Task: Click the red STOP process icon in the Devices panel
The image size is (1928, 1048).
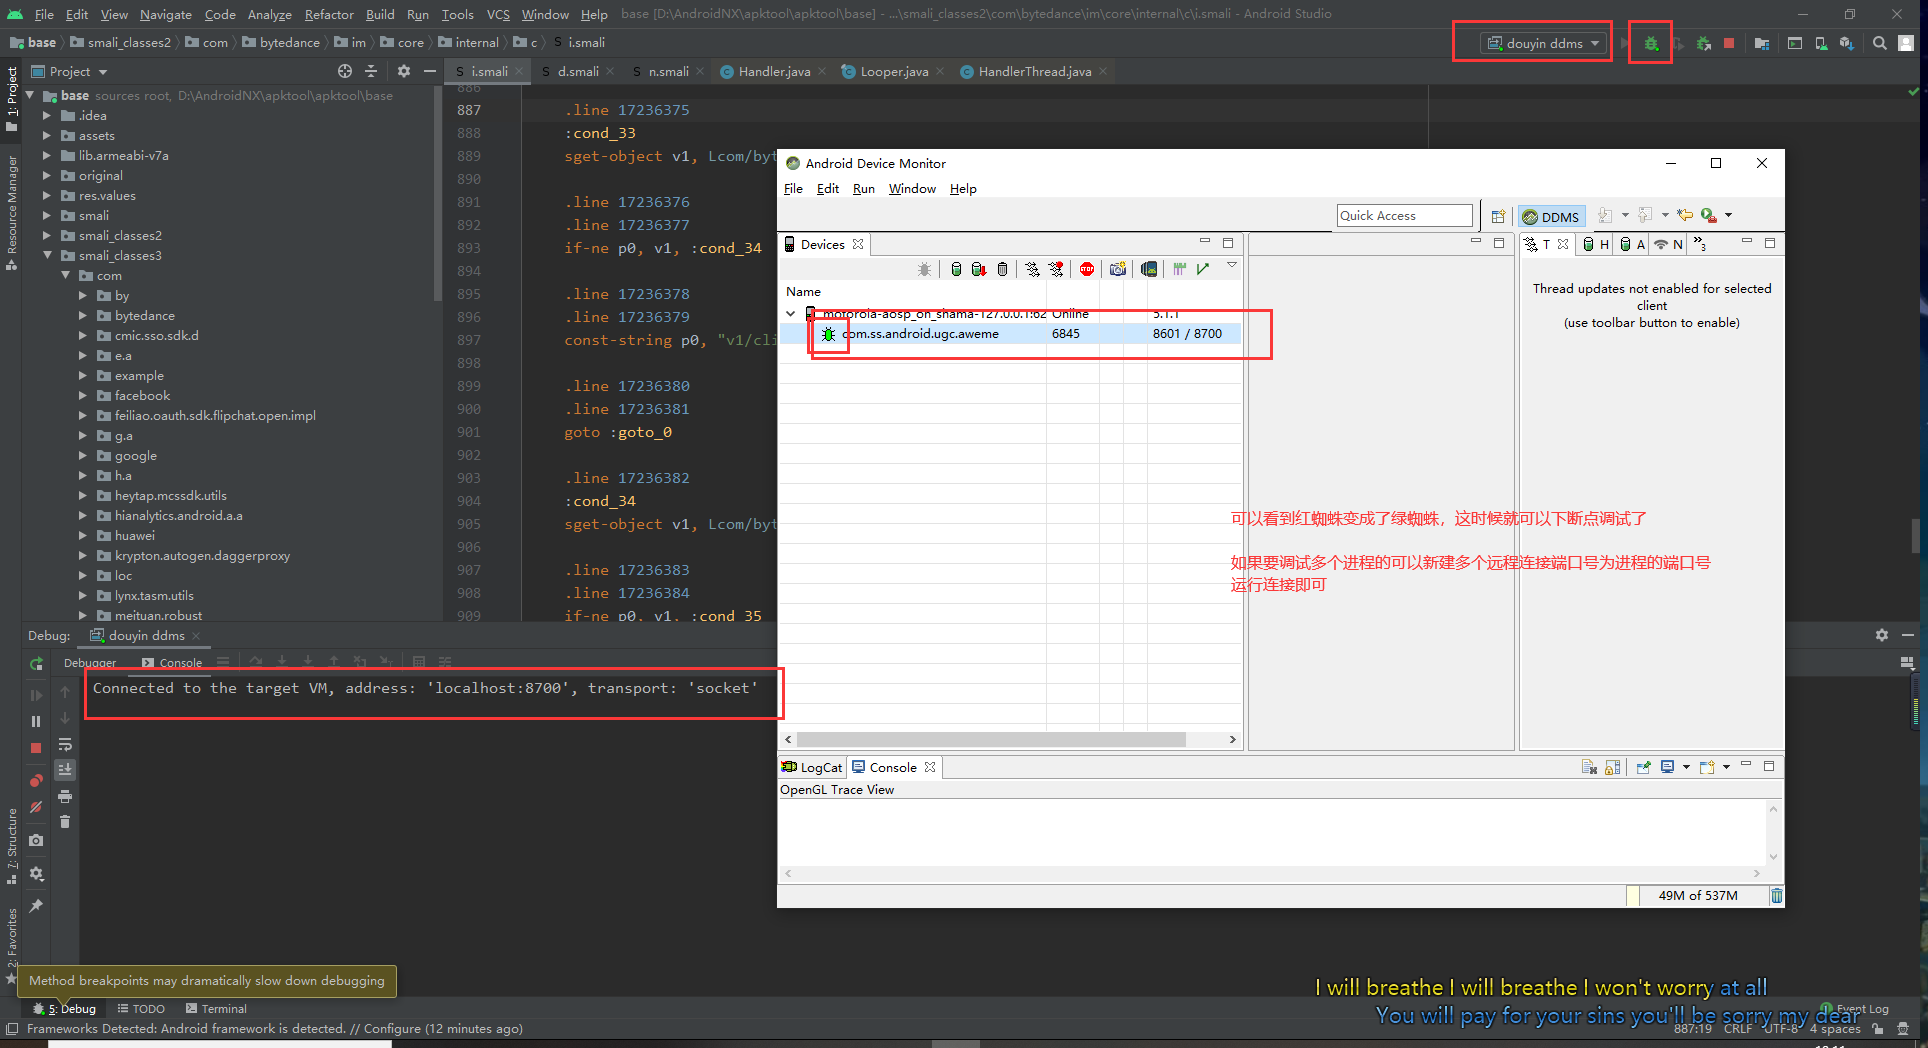Action: (1087, 269)
